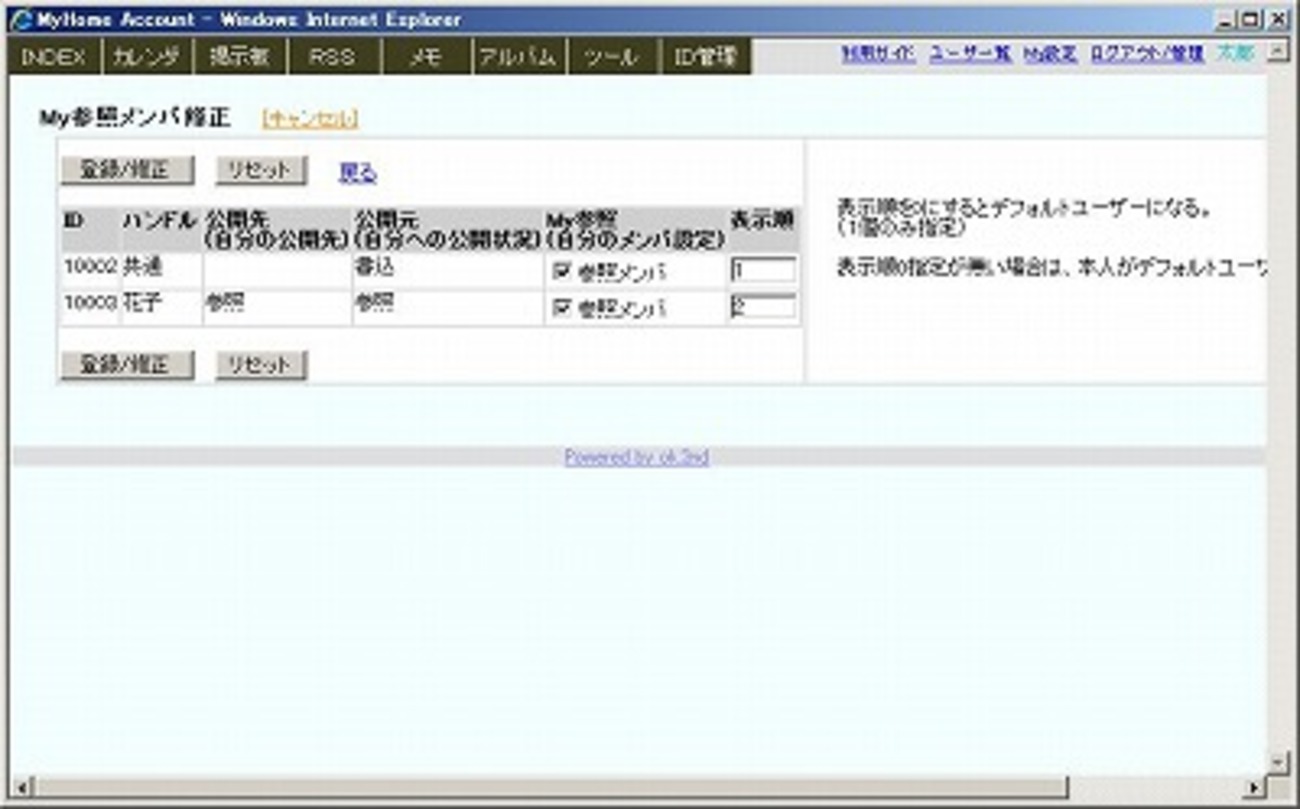Open the INDEX tab
This screenshot has width=1300, height=809.
coord(53,57)
